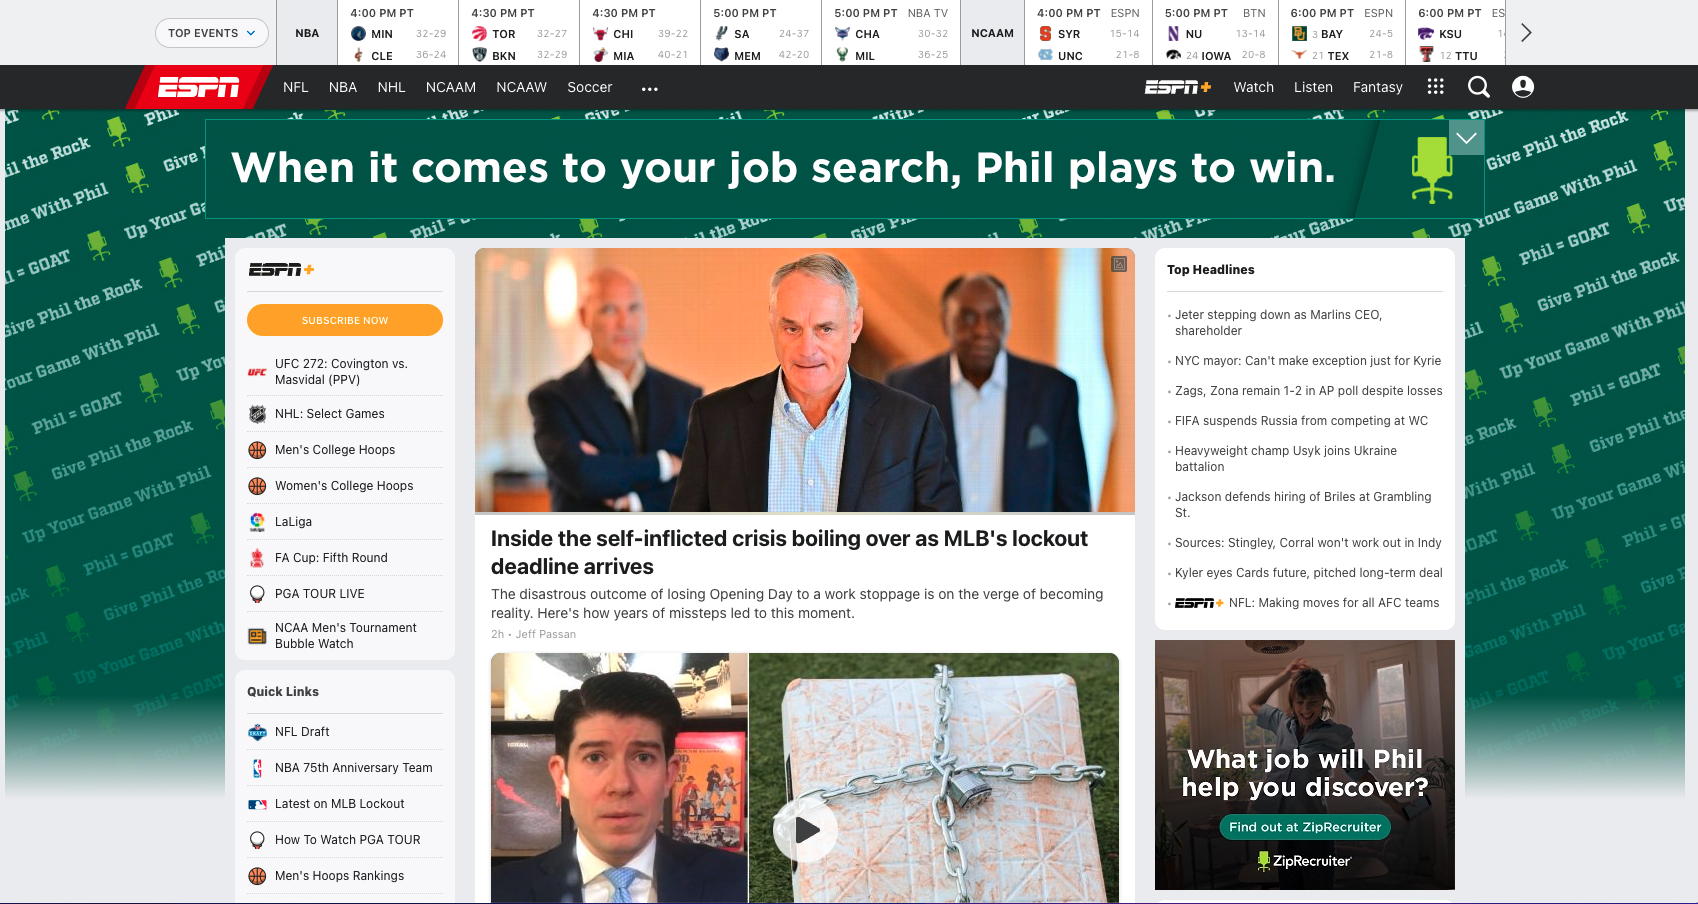Open the ESPN+ logo in navbar

click(1177, 87)
